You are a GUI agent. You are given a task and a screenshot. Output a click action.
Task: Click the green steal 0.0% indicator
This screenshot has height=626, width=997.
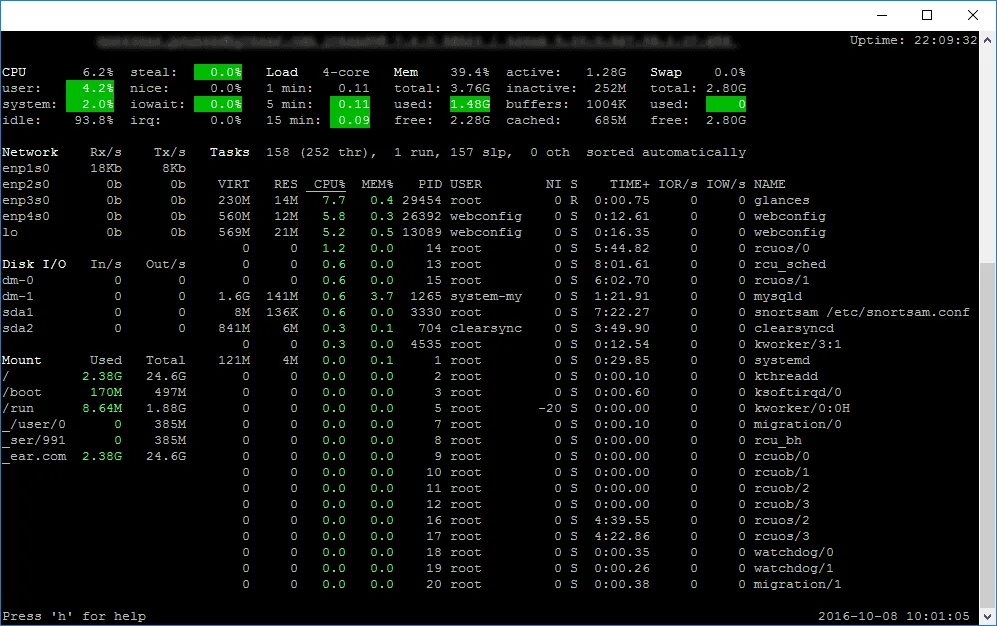click(218, 72)
